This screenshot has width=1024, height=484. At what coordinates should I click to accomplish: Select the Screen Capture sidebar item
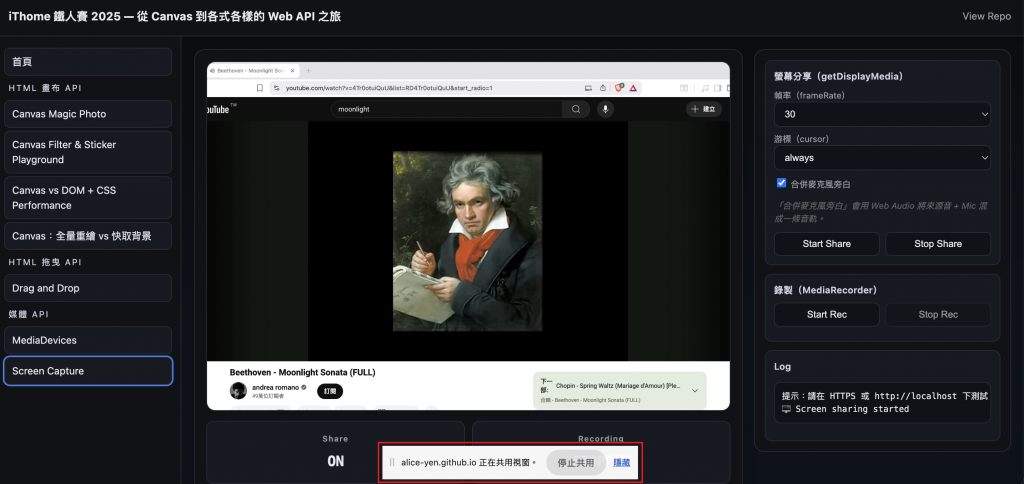pos(88,371)
